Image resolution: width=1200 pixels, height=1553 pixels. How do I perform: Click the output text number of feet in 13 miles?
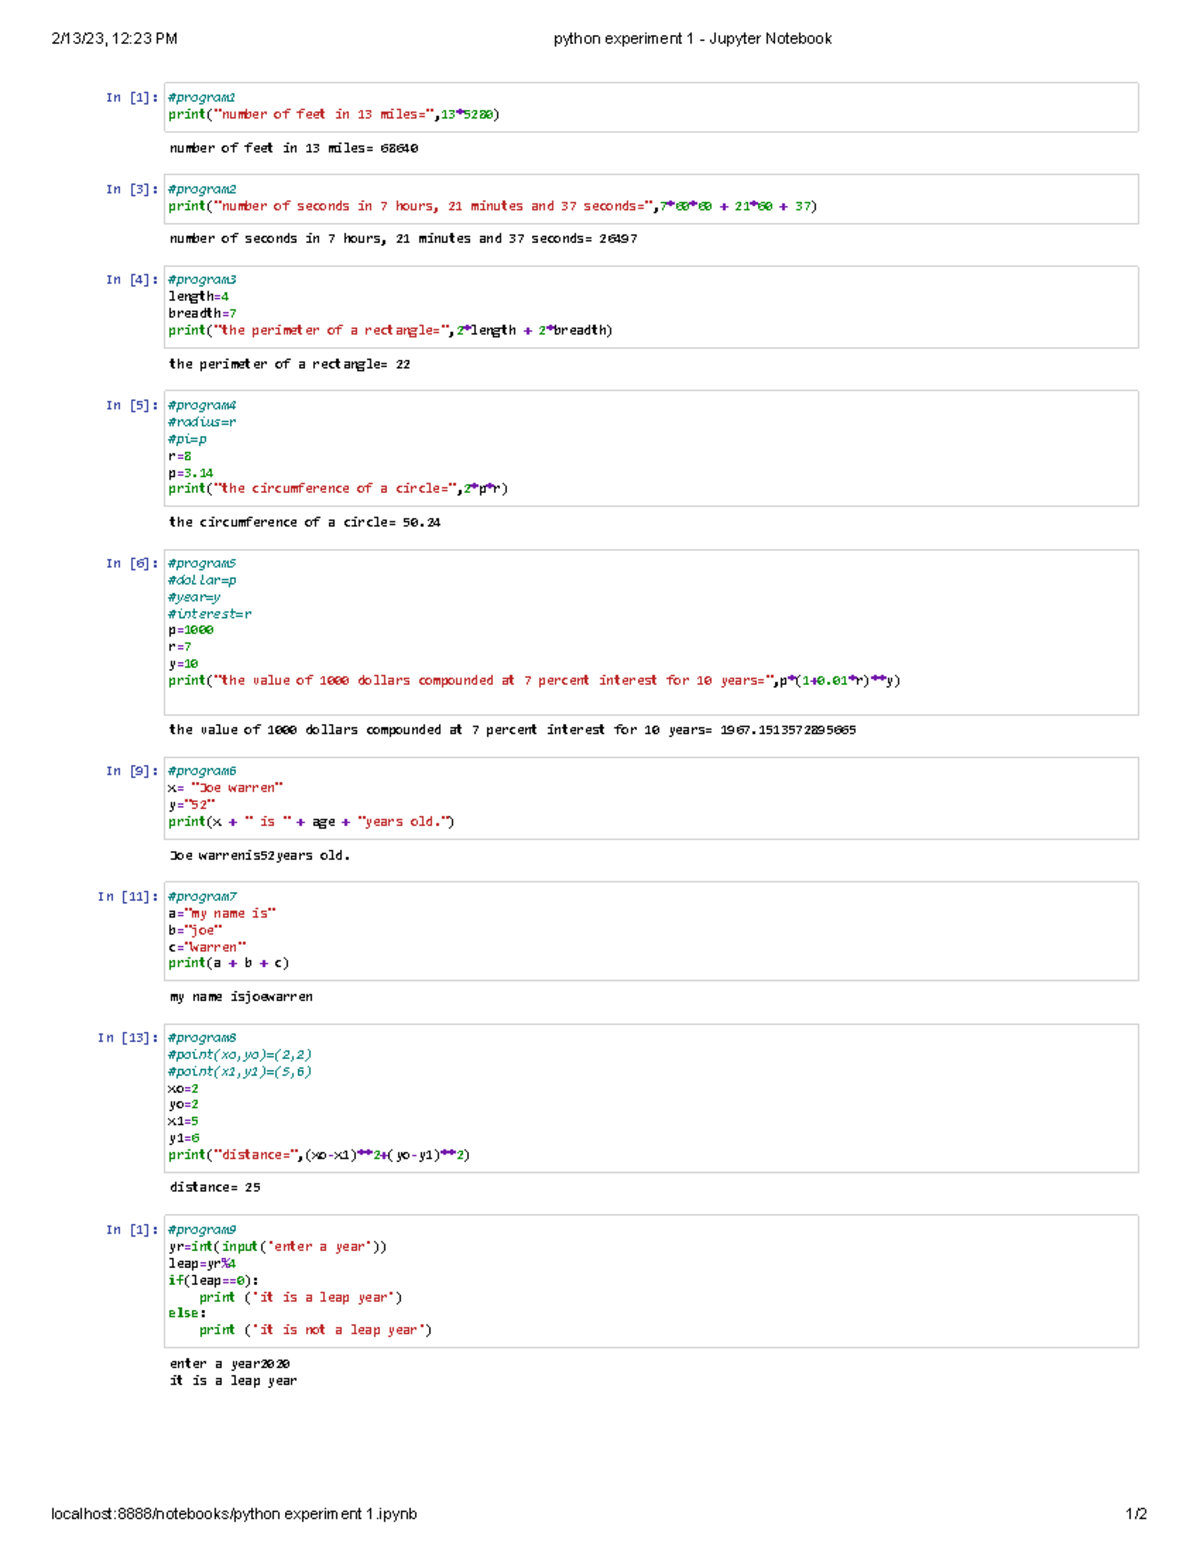[x=293, y=146]
